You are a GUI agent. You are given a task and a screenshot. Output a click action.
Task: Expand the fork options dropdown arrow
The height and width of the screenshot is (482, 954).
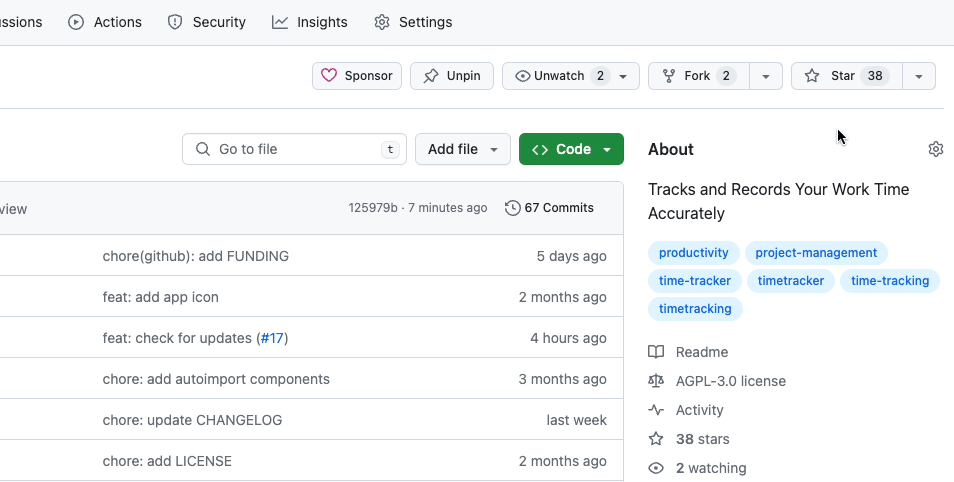point(766,76)
